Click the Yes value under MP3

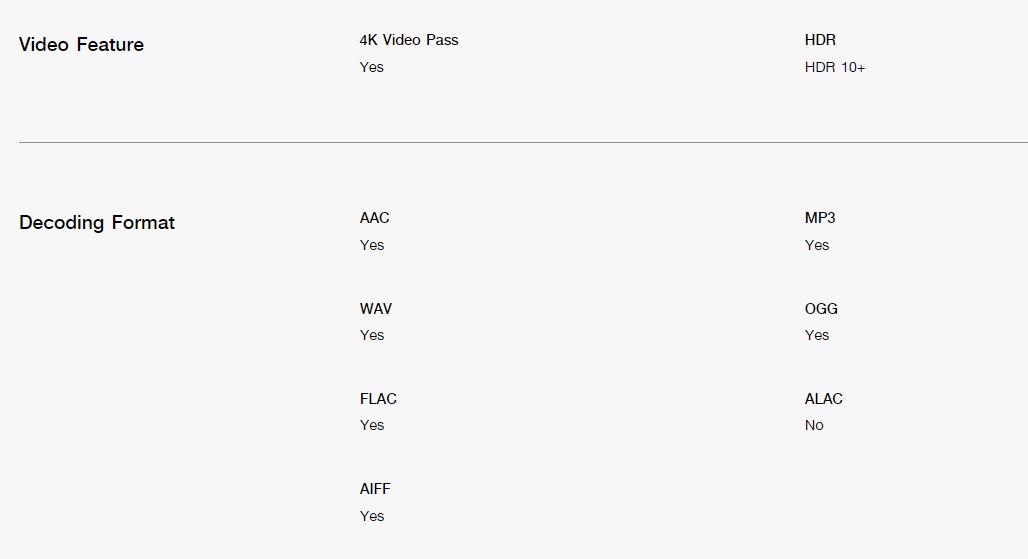point(817,245)
